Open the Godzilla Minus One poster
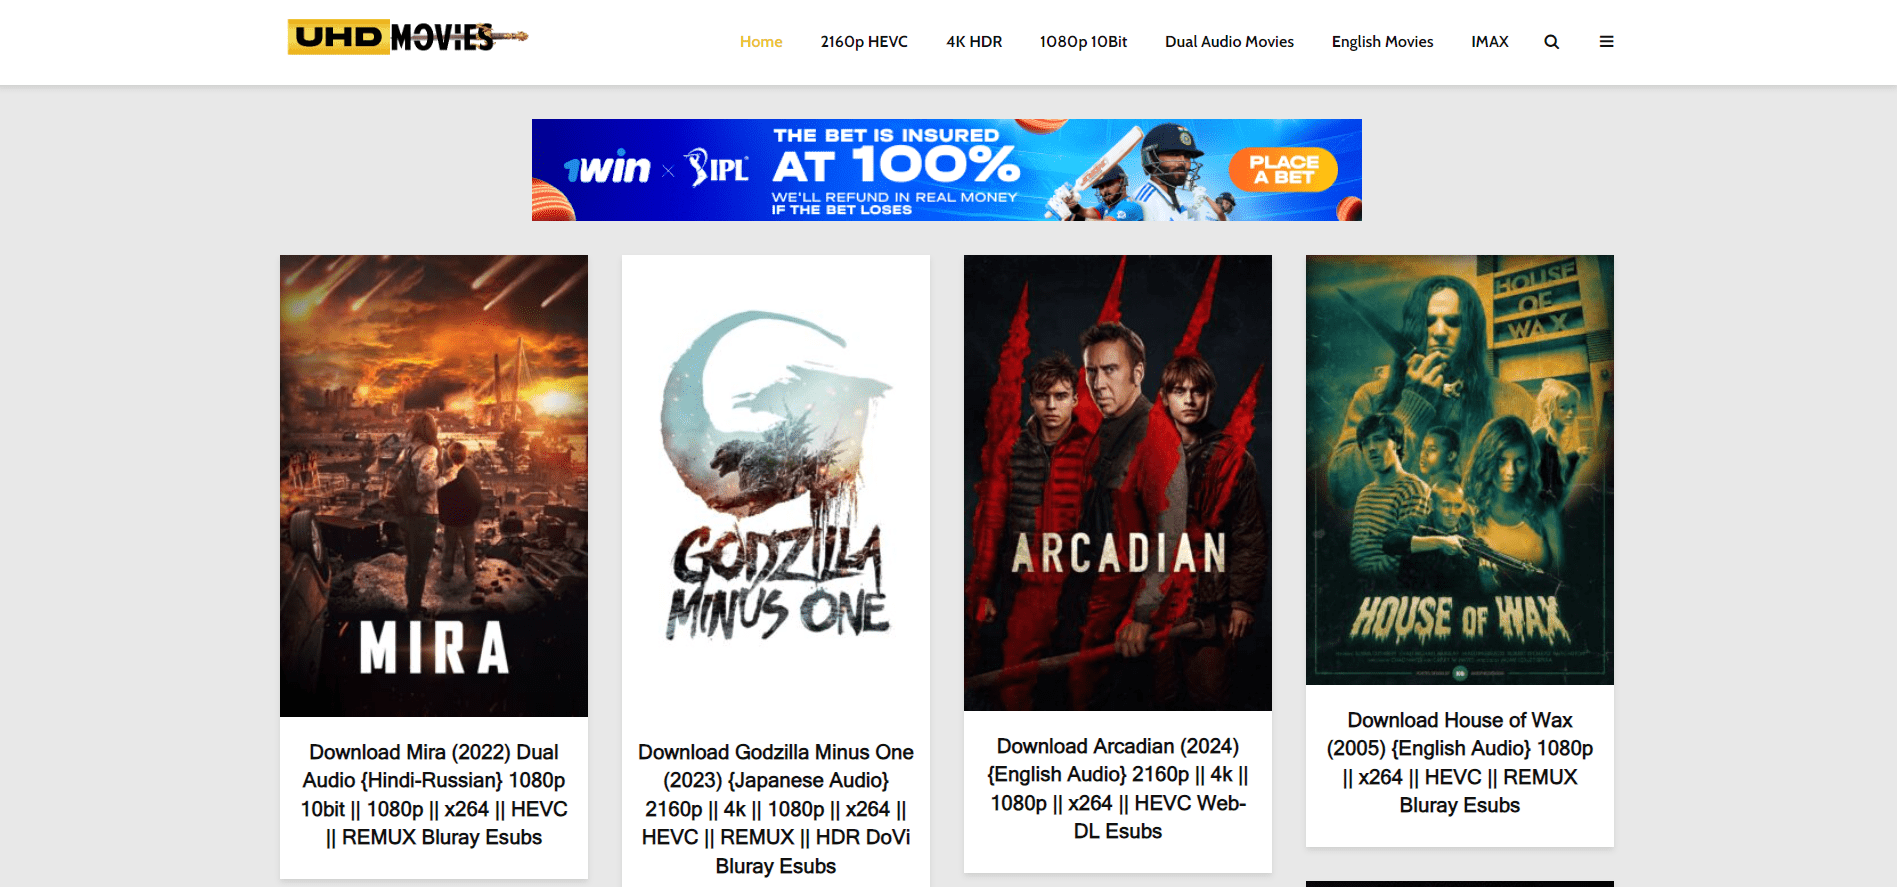 coord(776,486)
